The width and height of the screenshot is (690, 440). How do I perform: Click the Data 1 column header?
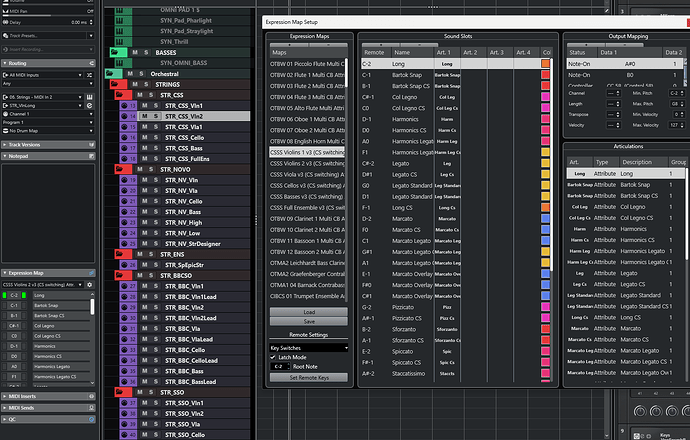630,52
